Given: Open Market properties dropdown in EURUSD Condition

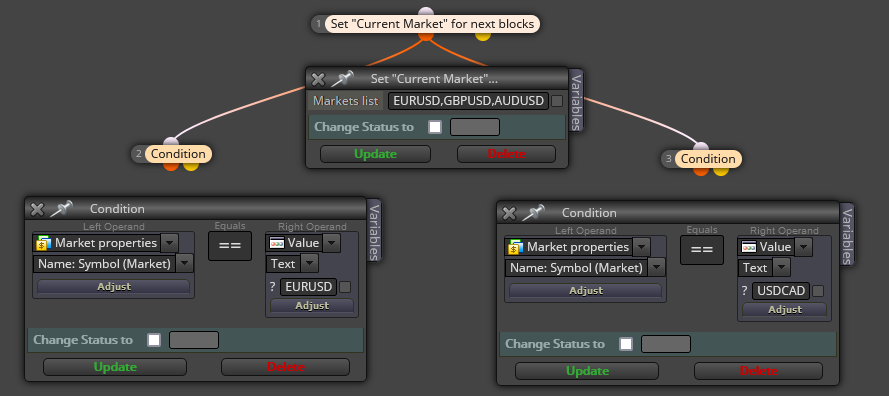Looking at the screenshot, I should pyautogui.click(x=170, y=243).
